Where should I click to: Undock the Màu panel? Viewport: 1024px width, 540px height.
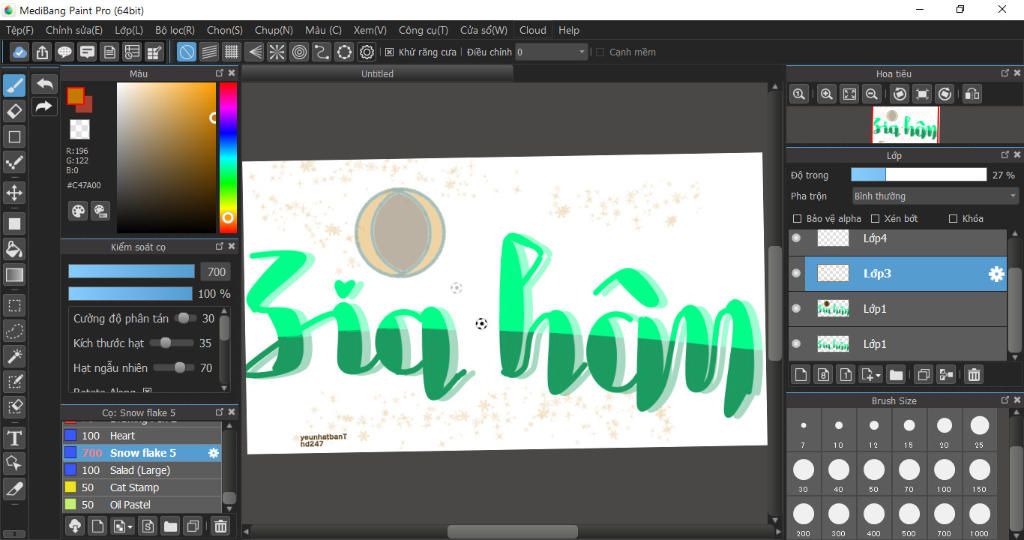point(219,73)
